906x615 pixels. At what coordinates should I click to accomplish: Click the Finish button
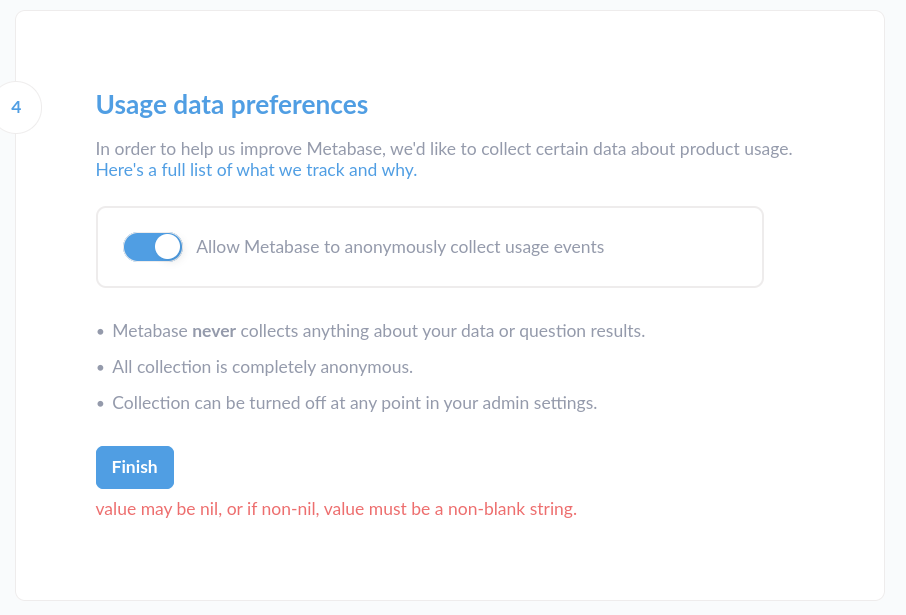coord(134,467)
